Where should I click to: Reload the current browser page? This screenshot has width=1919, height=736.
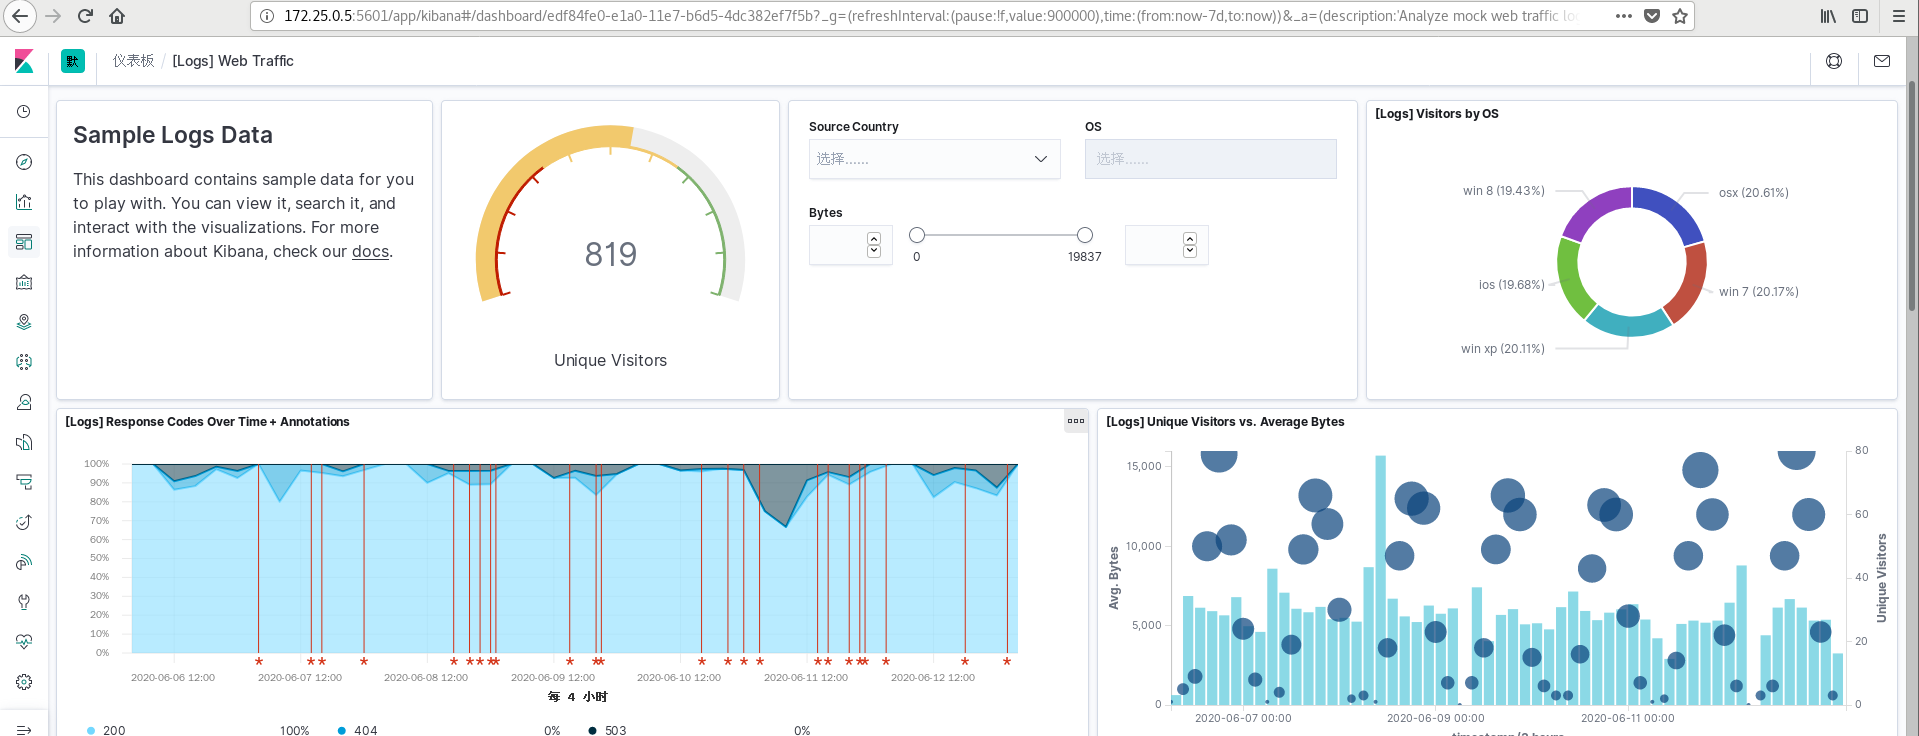(85, 16)
